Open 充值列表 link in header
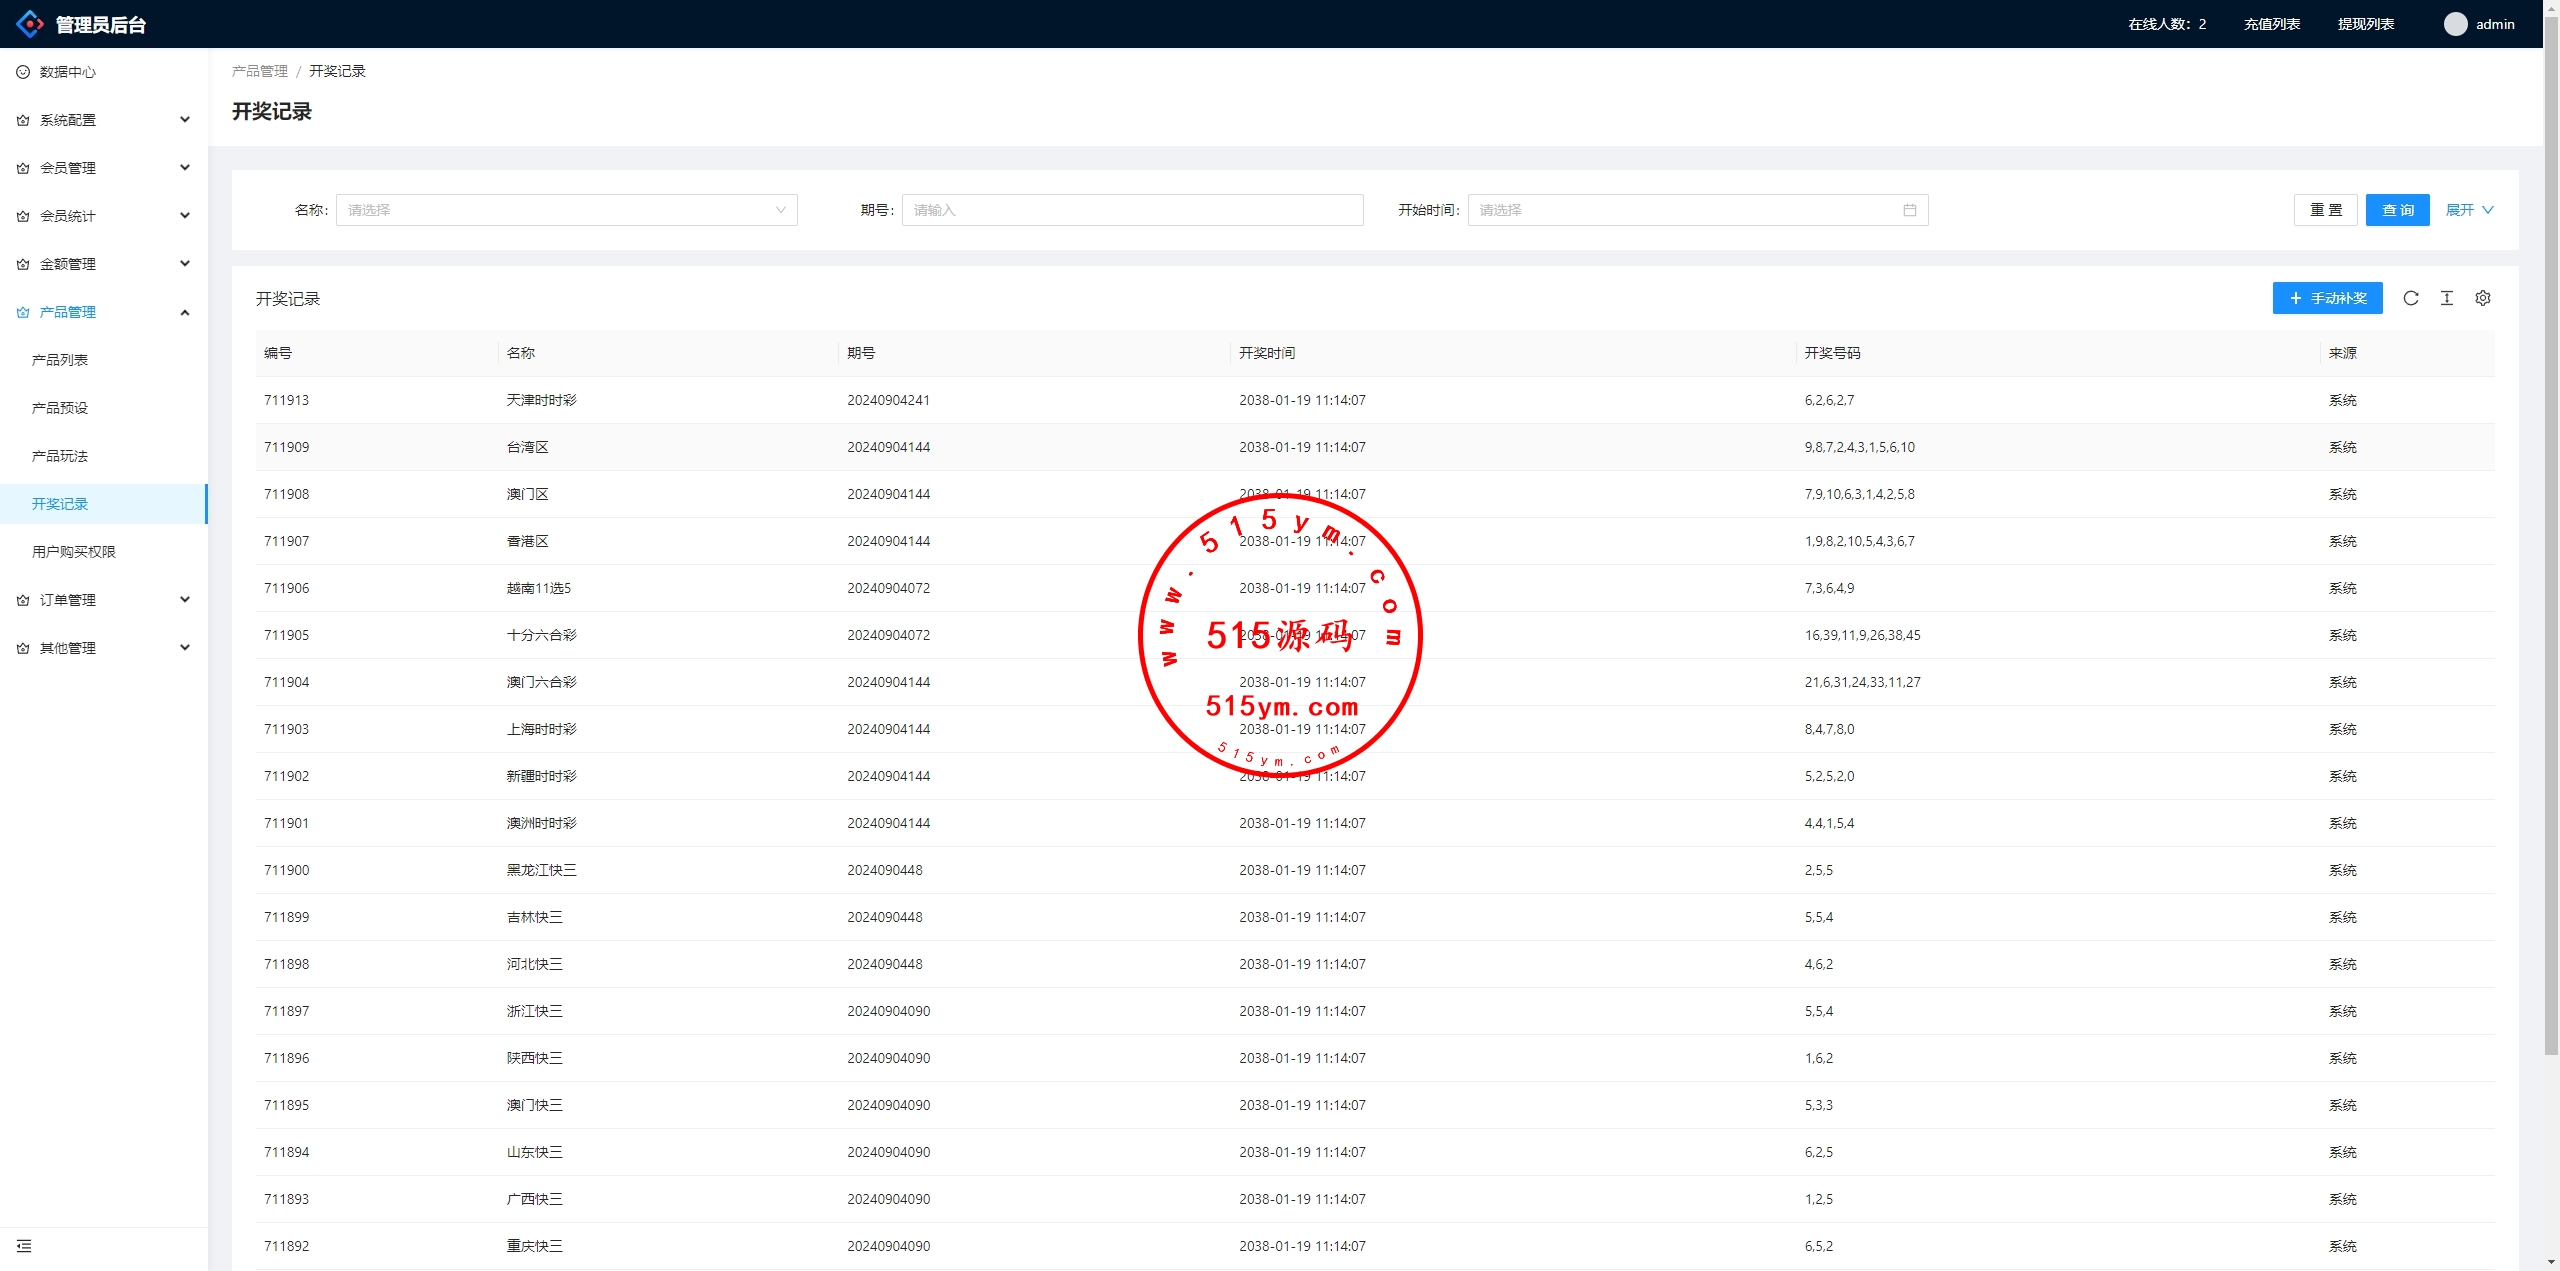The width and height of the screenshot is (2560, 1271). click(2271, 24)
